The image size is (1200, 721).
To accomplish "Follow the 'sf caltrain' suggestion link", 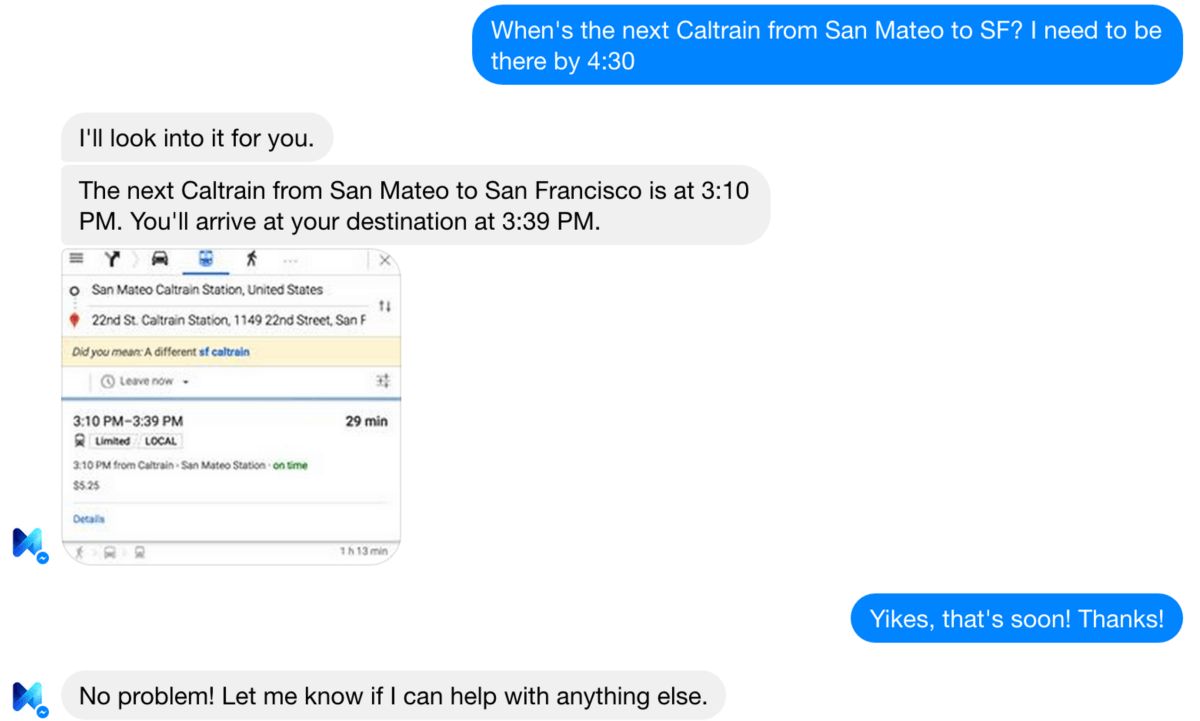I will [x=224, y=352].
